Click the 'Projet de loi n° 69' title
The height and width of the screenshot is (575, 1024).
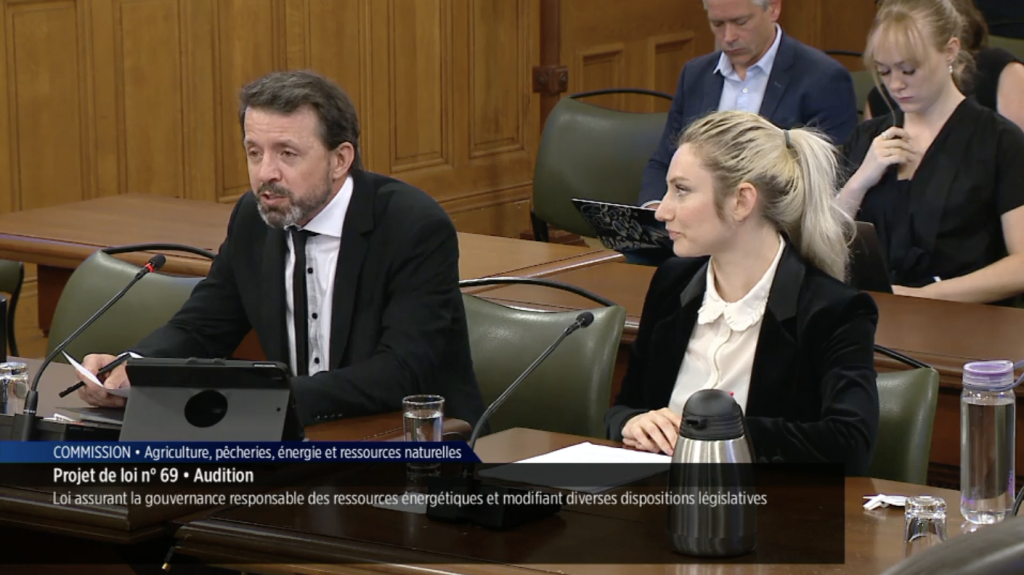[x=116, y=476]
